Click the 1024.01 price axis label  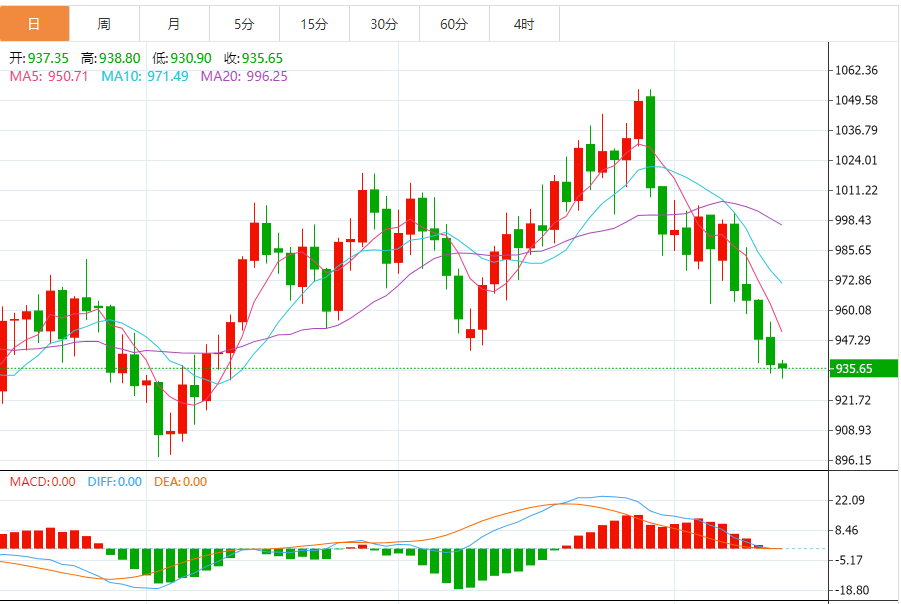point(856,160)
